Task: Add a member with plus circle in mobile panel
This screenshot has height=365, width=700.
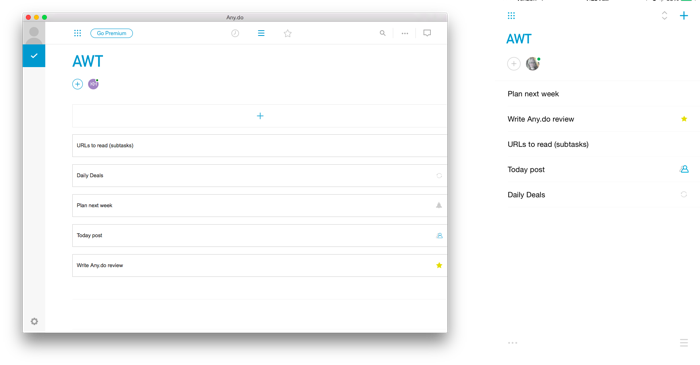Action: (514, 64)
